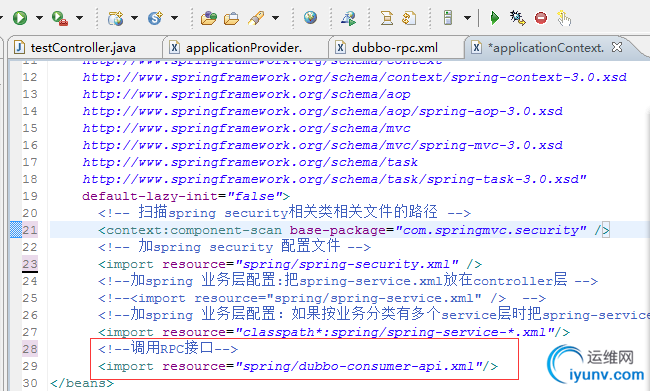650x391 pixels.
Task: Expand the Search flashlight dropdown arrow
Action: click(275, 18)
